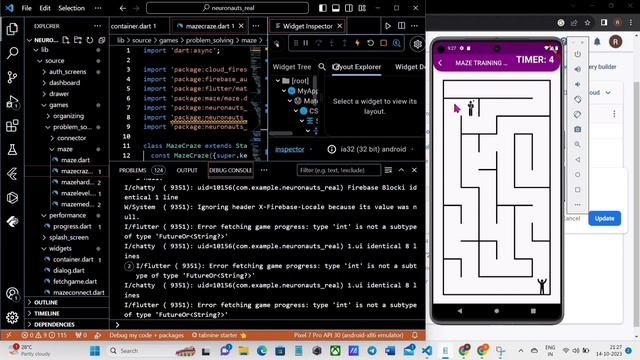Open Widget Inspector settings gear
Screen dimensions: 640x360
(x=417, y=44)
